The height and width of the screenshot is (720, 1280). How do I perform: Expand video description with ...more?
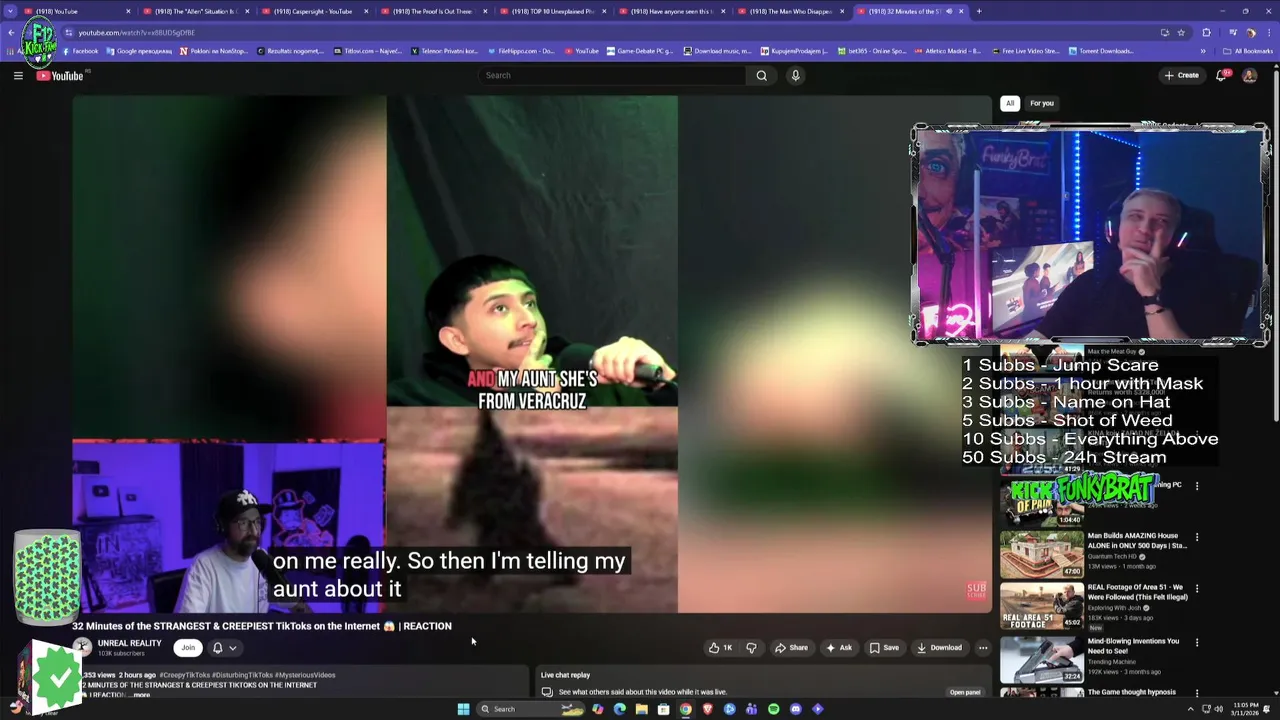click(141, 695)
